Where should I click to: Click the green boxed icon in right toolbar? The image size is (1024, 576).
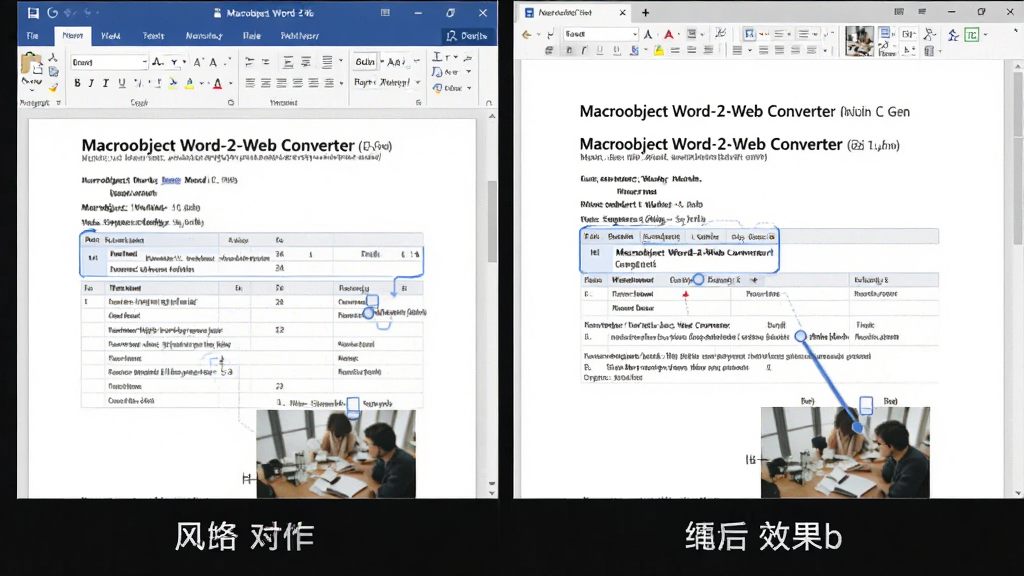pyautogui.click(x=972, y=35)
